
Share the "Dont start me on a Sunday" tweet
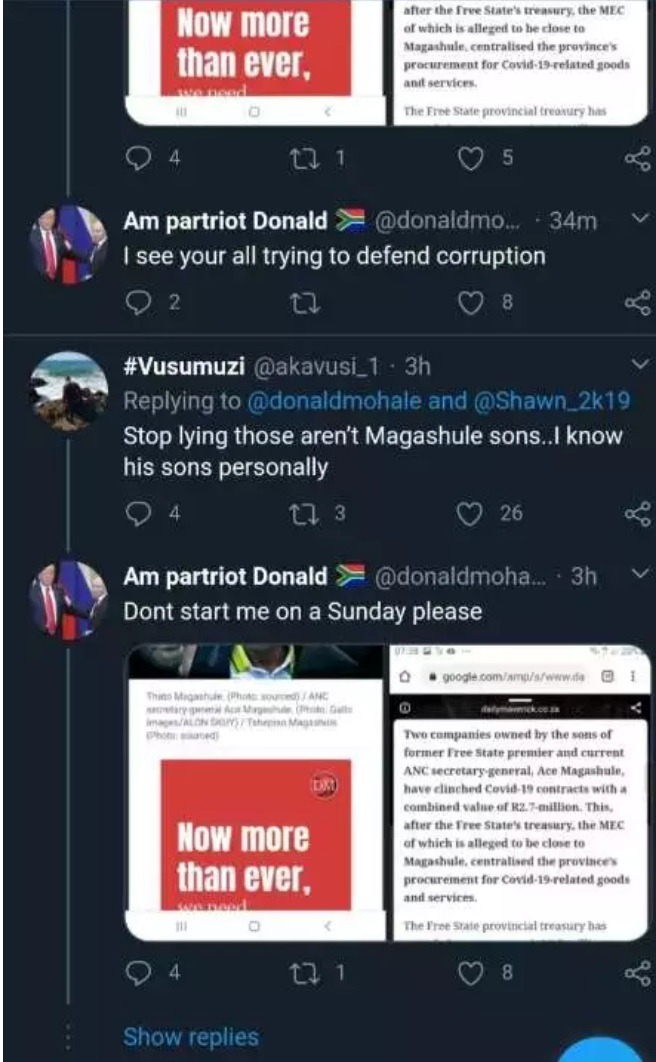tap(636, 970)
